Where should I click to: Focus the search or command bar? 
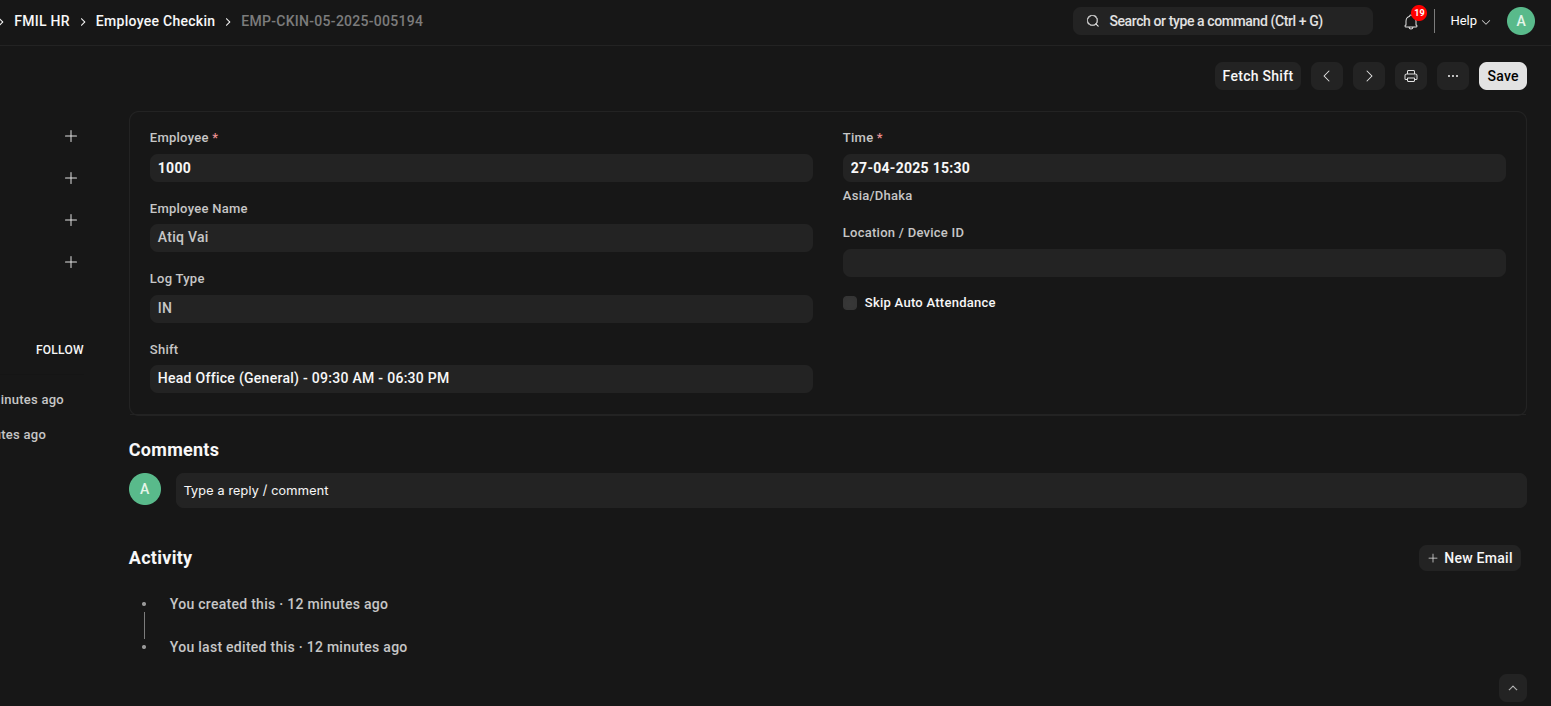click(x=1222, y=21)
